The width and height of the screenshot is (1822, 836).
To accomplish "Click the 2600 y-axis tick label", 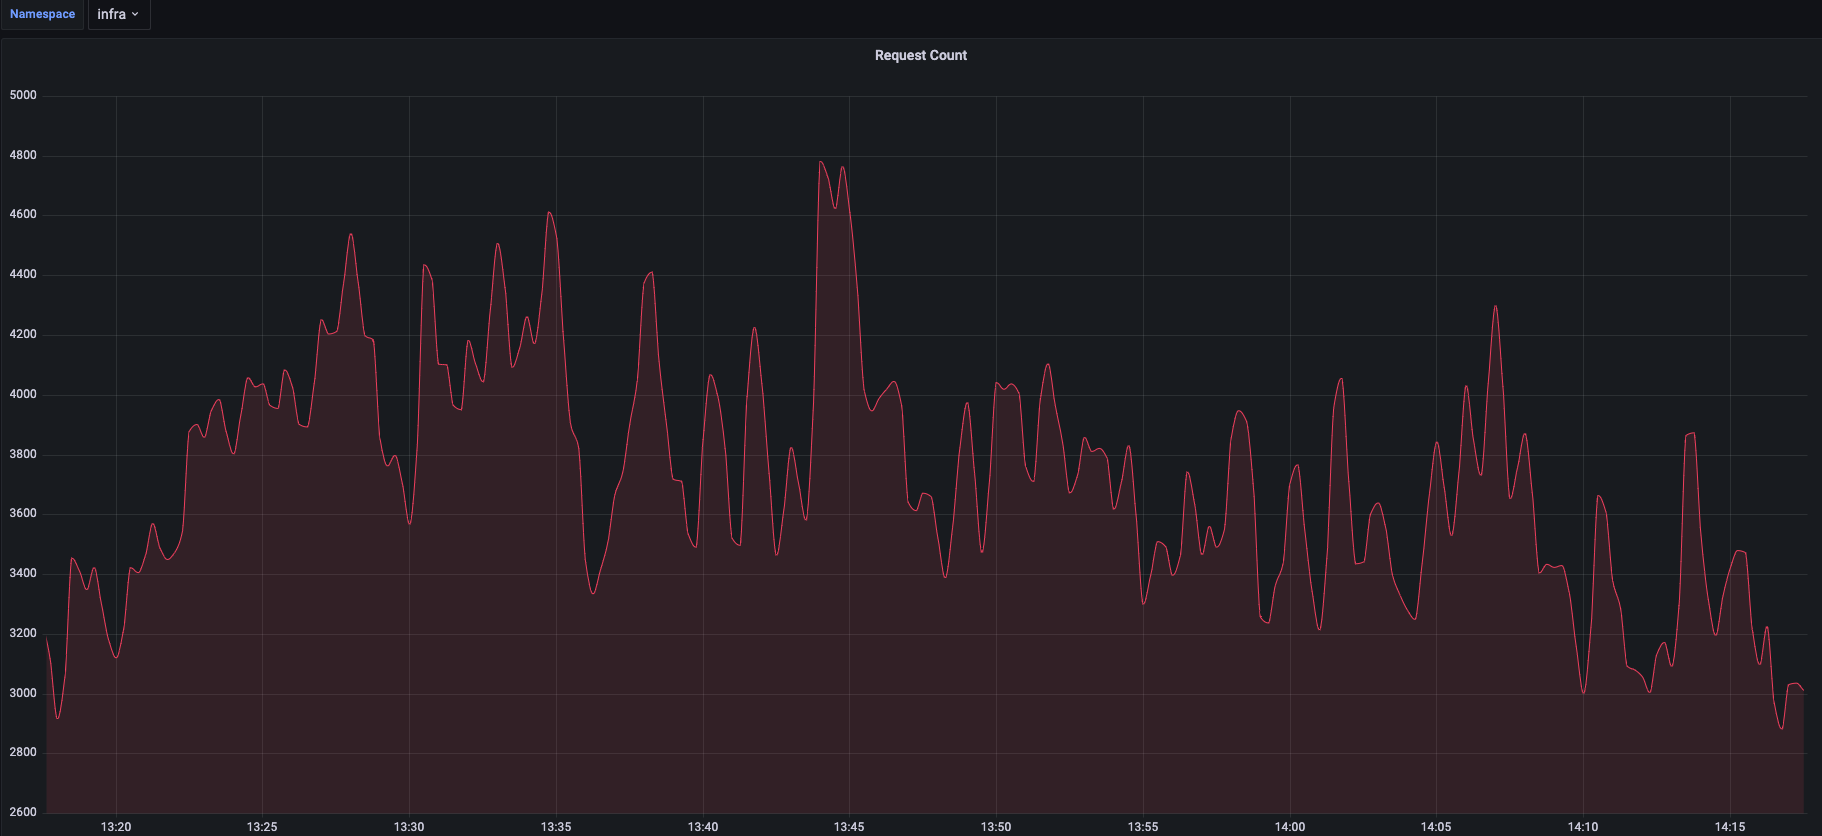I will coord(23,812).
